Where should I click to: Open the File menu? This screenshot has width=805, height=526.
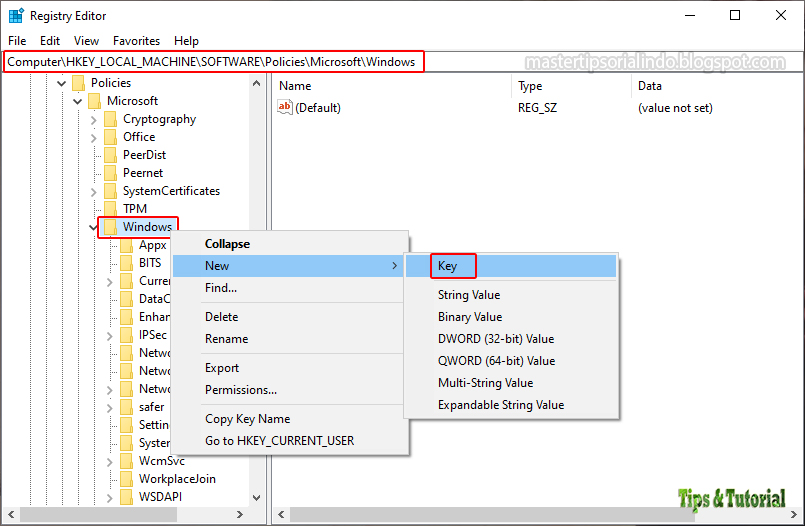(x=17, y=41)
